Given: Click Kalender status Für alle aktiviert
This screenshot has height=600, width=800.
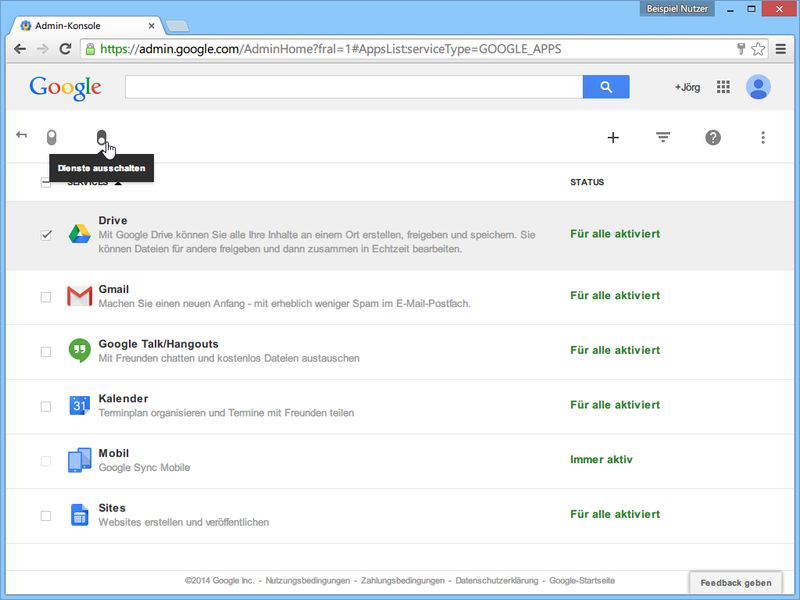Looking at the screenshot, I should pos(615,405).
